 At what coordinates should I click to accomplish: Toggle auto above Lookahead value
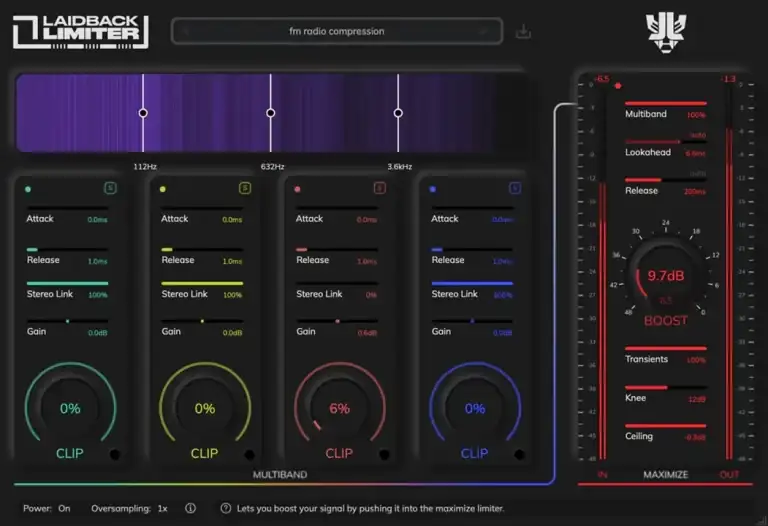pos(698,135)
